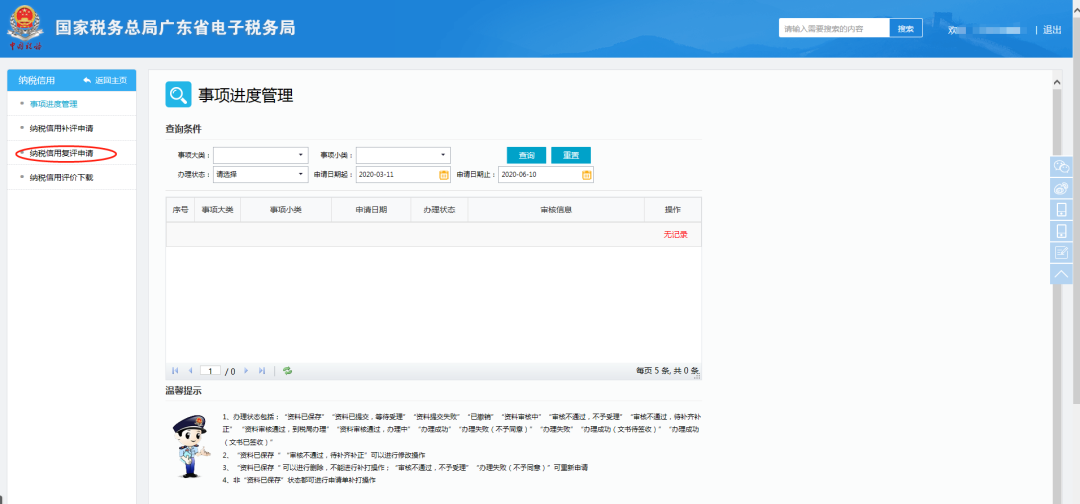1080x504 pixels.
Task: Go to the first page of results
Action: coord(175,371)
